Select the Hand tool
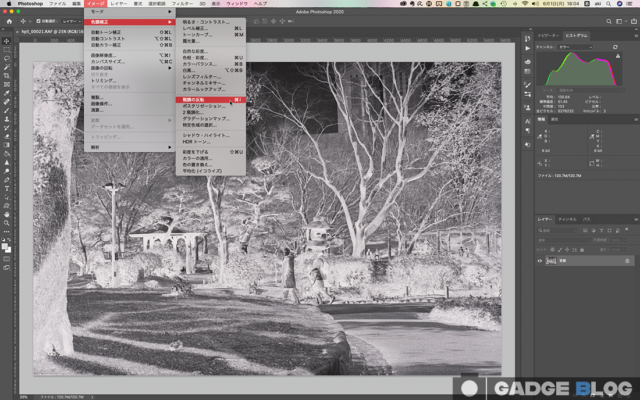 7,214
